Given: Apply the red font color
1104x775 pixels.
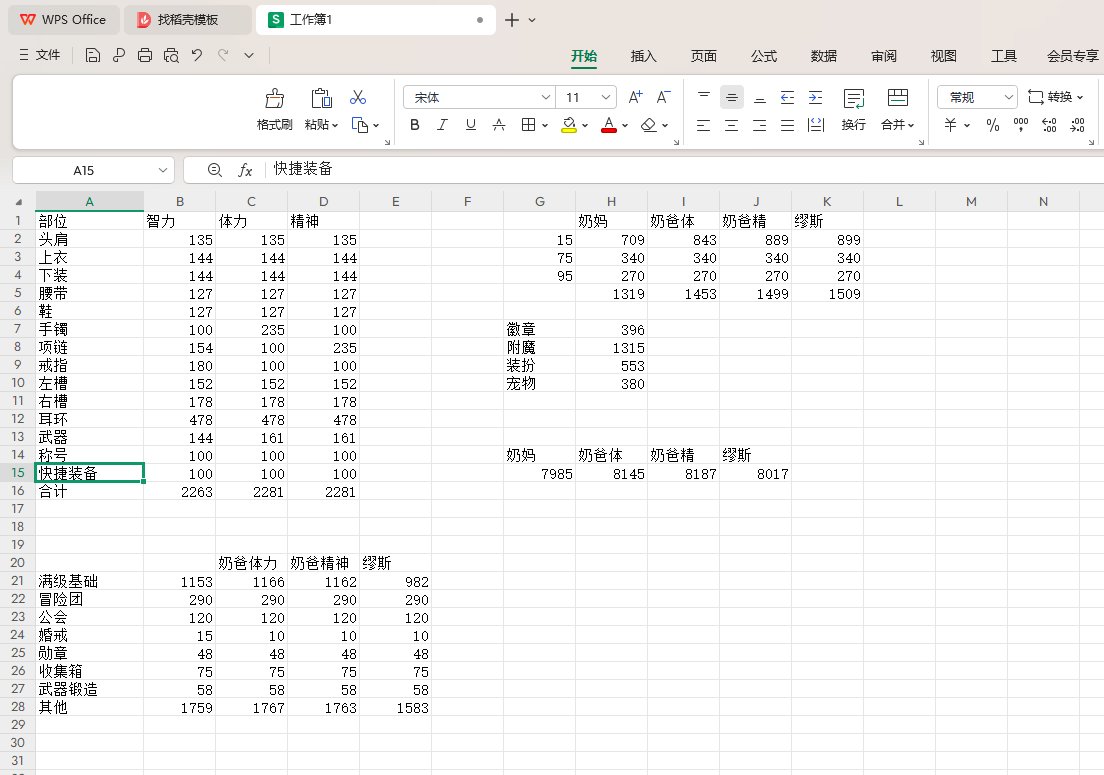Looking at the screenshot, I should (609, 125).
